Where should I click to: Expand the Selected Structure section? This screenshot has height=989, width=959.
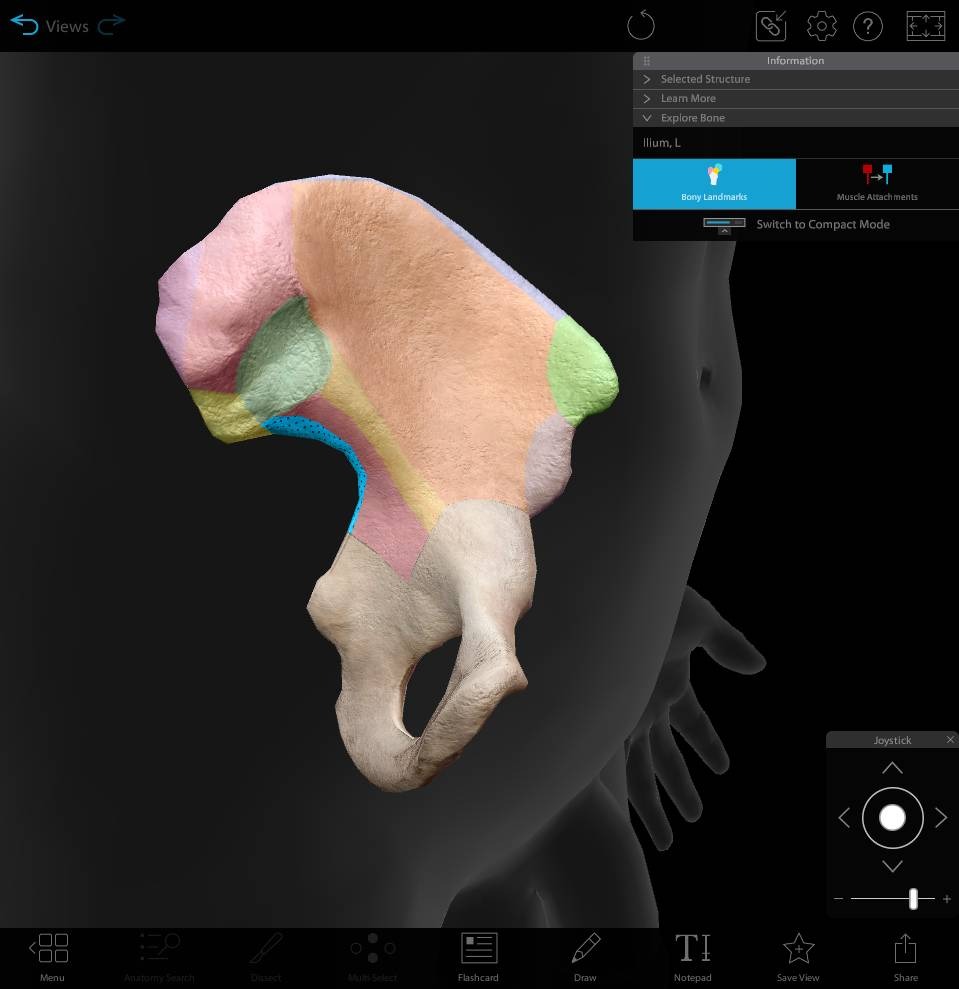tap(705, 79)
